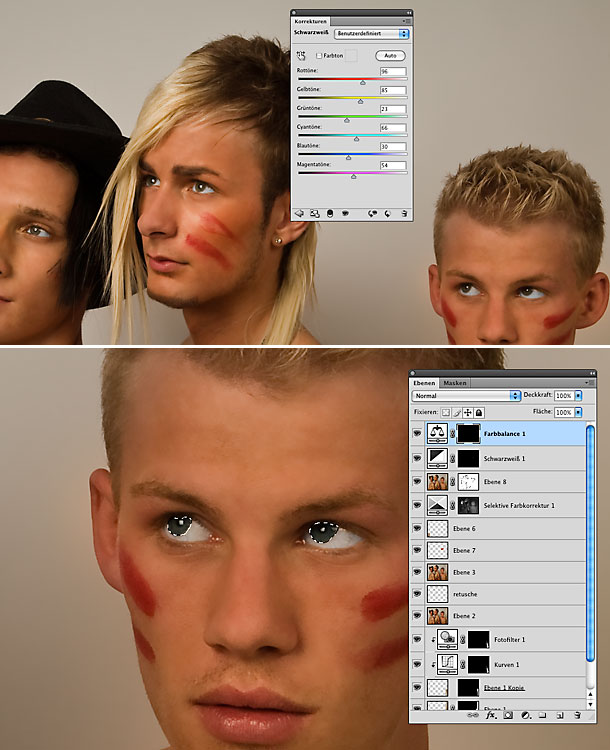Click the Magentatöne slider handle
The image size is (610, 750).
[354, 176]
